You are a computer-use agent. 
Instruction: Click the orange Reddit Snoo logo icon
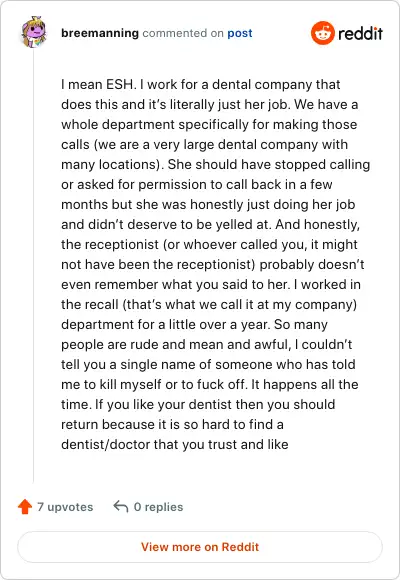[x=323, y=33]
